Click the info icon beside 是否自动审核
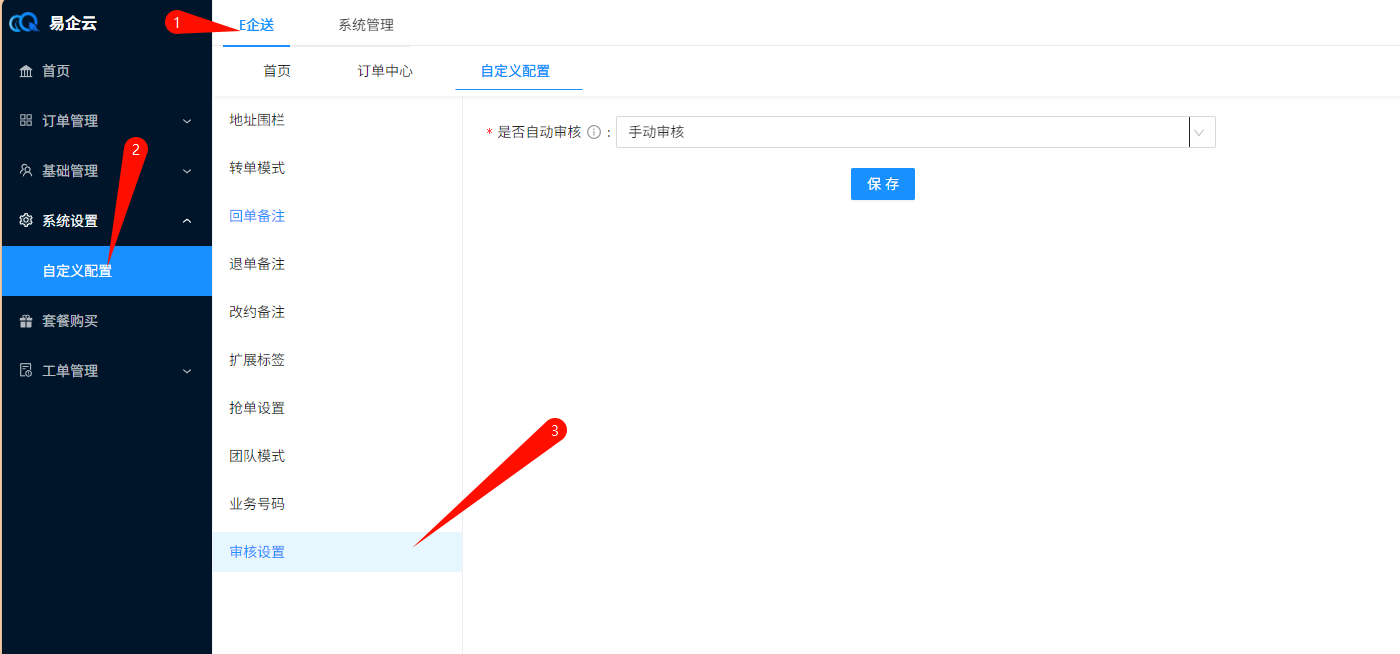 (594, 132)
